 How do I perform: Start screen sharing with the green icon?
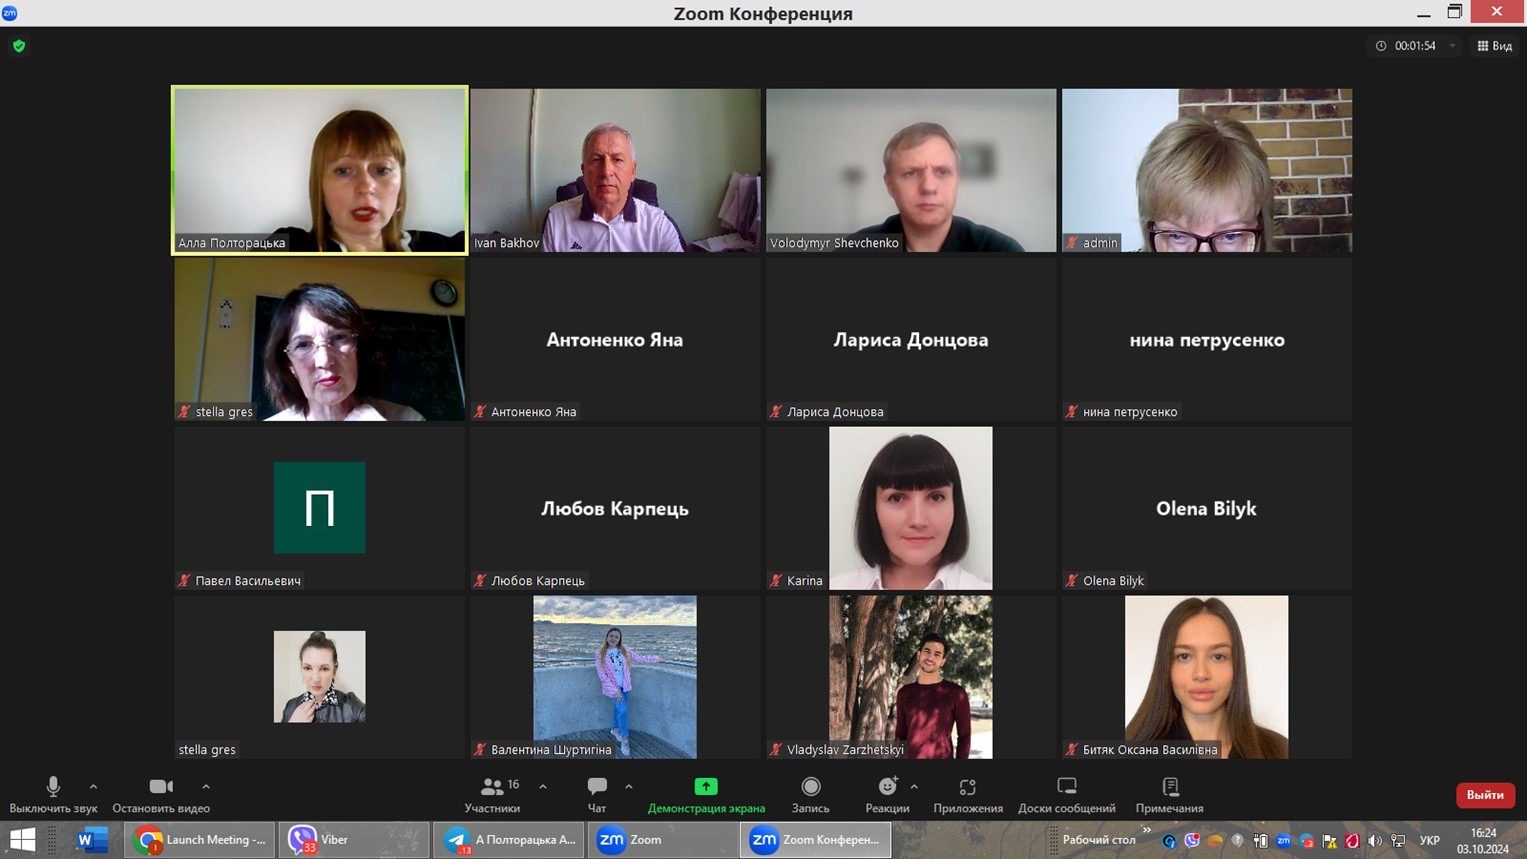(x=706, y=788)
